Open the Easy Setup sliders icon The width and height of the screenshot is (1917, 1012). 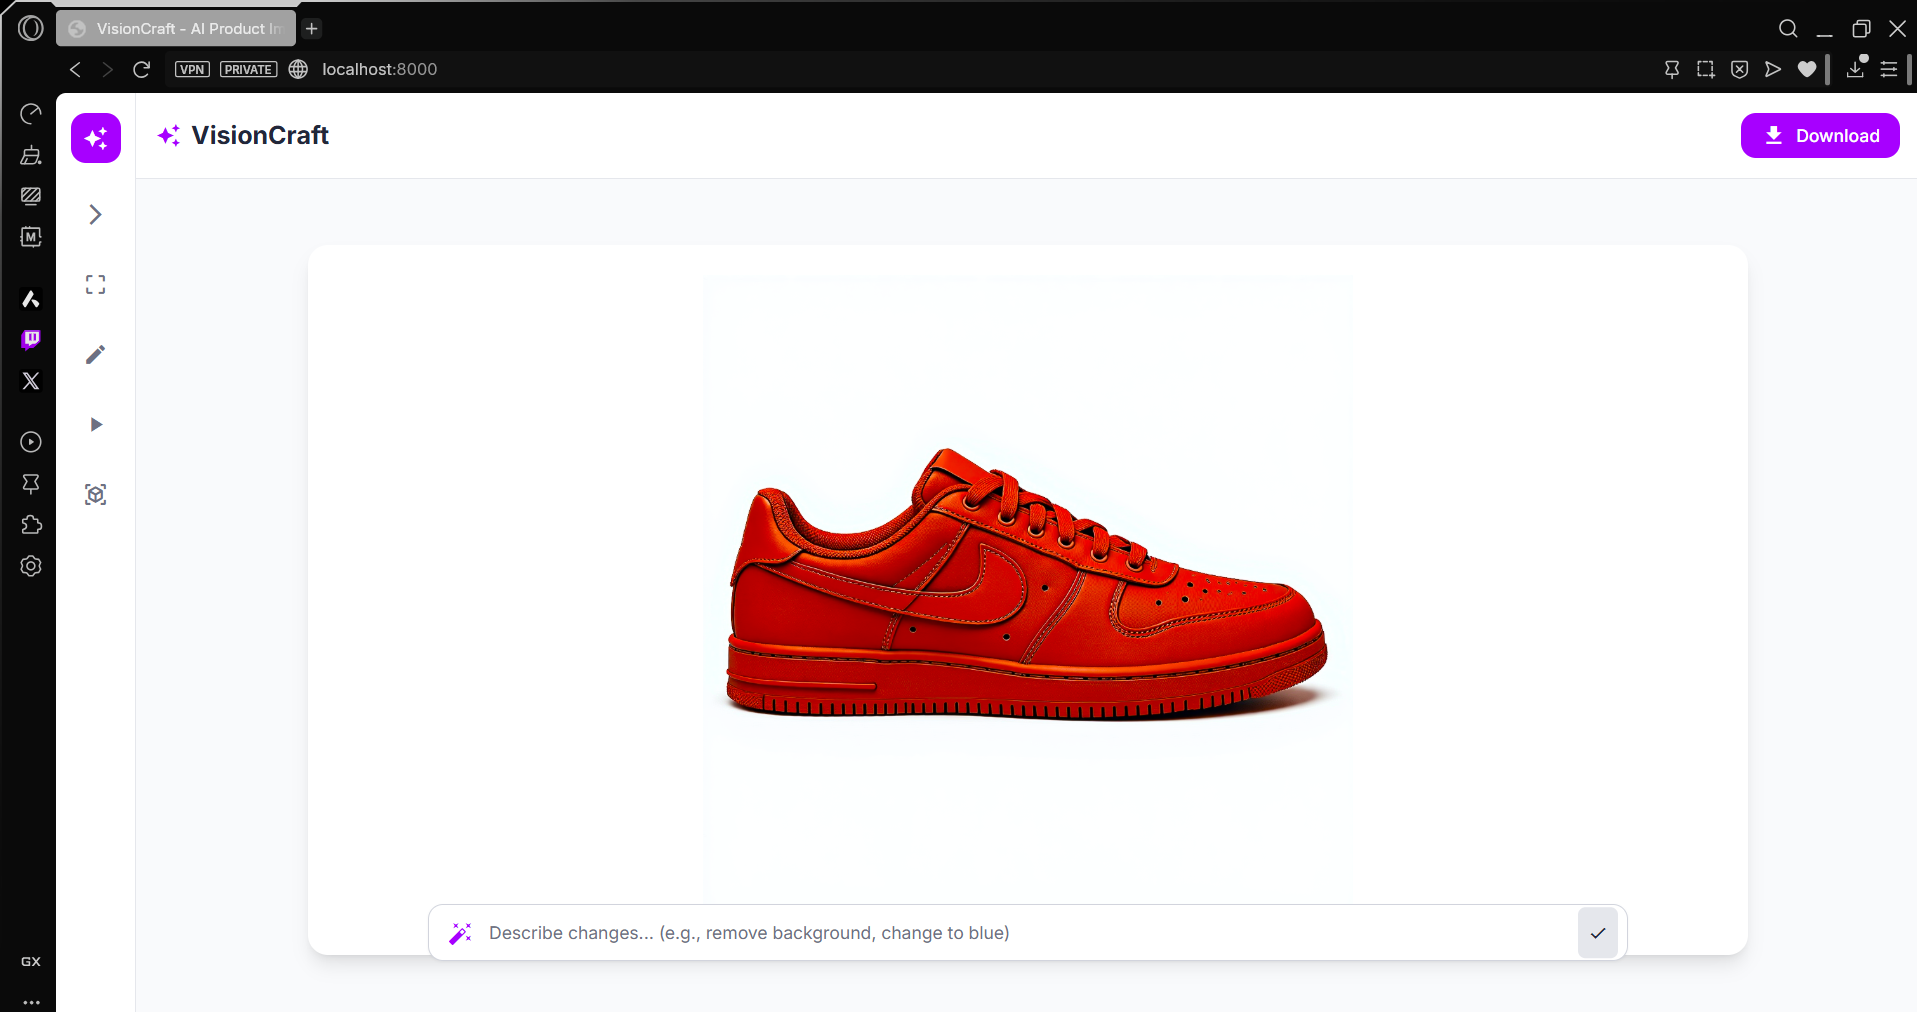click(1889, 69)
